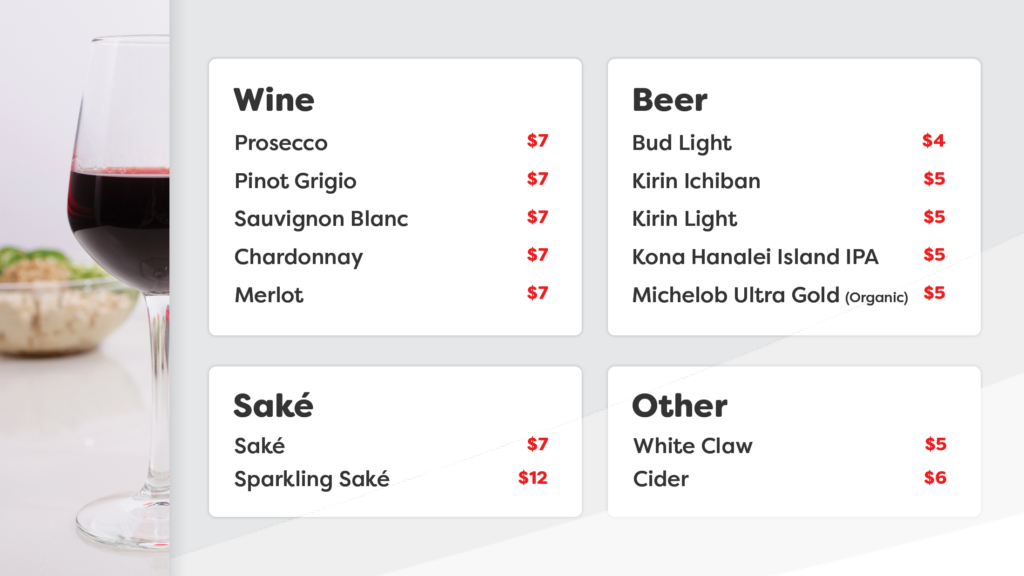Viewport: 1024px width, 576px height.
Task: Choose the Sparkling Saké item
Action: (x=312, y=479)
